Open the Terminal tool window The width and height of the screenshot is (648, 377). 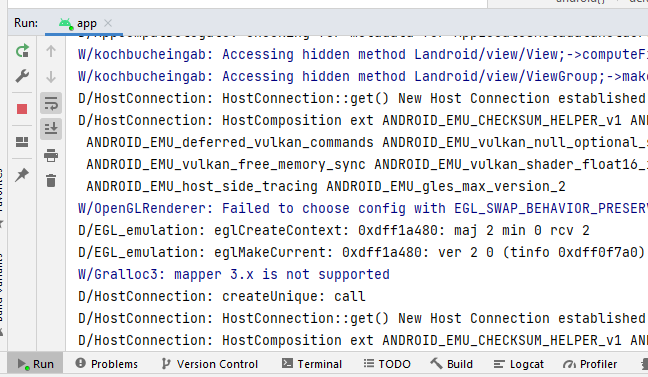312,364
